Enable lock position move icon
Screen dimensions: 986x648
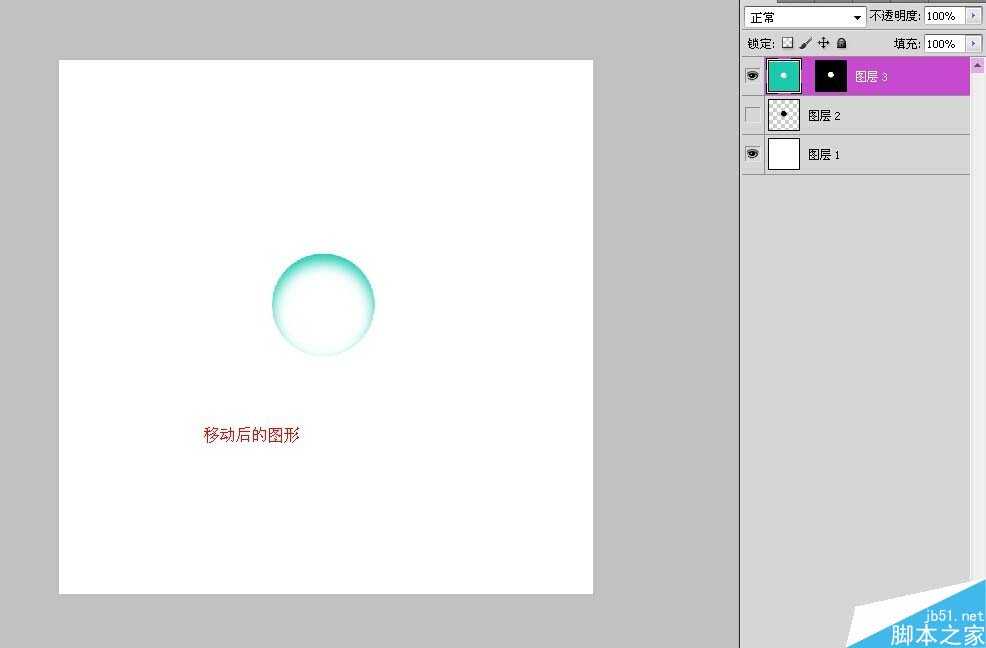point(823,43)
